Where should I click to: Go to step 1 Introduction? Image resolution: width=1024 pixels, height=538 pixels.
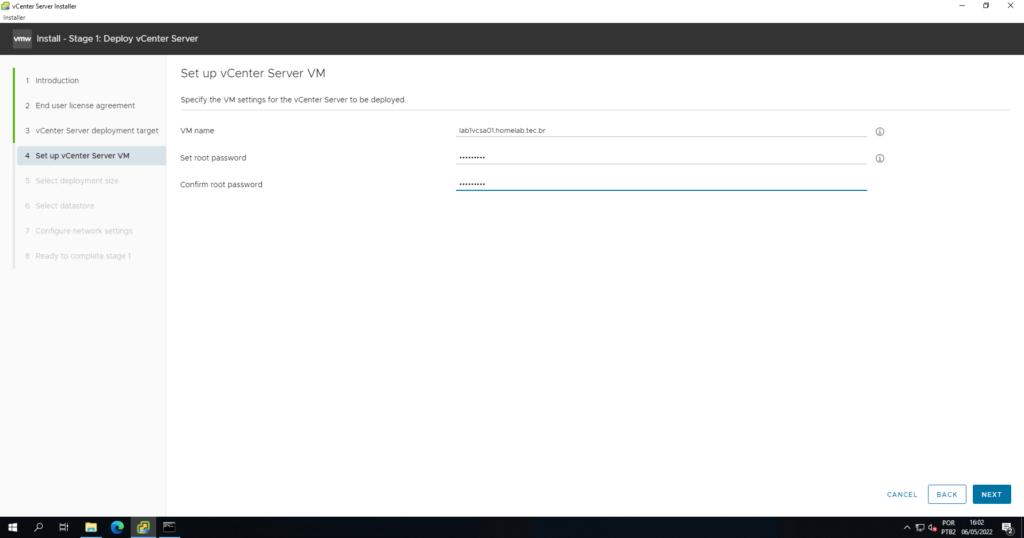click(57, 80)
